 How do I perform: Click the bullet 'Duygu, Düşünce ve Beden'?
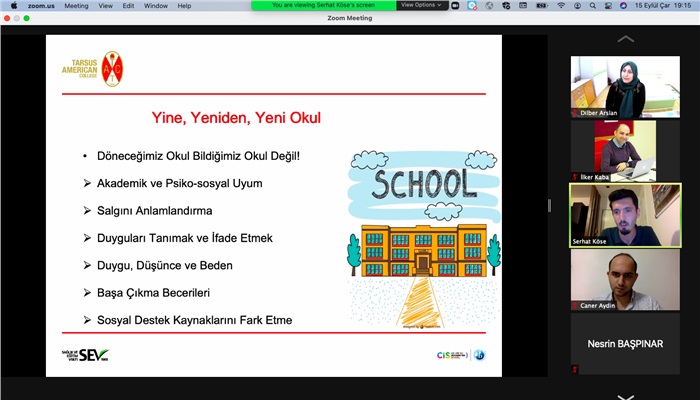coord(165,266)
